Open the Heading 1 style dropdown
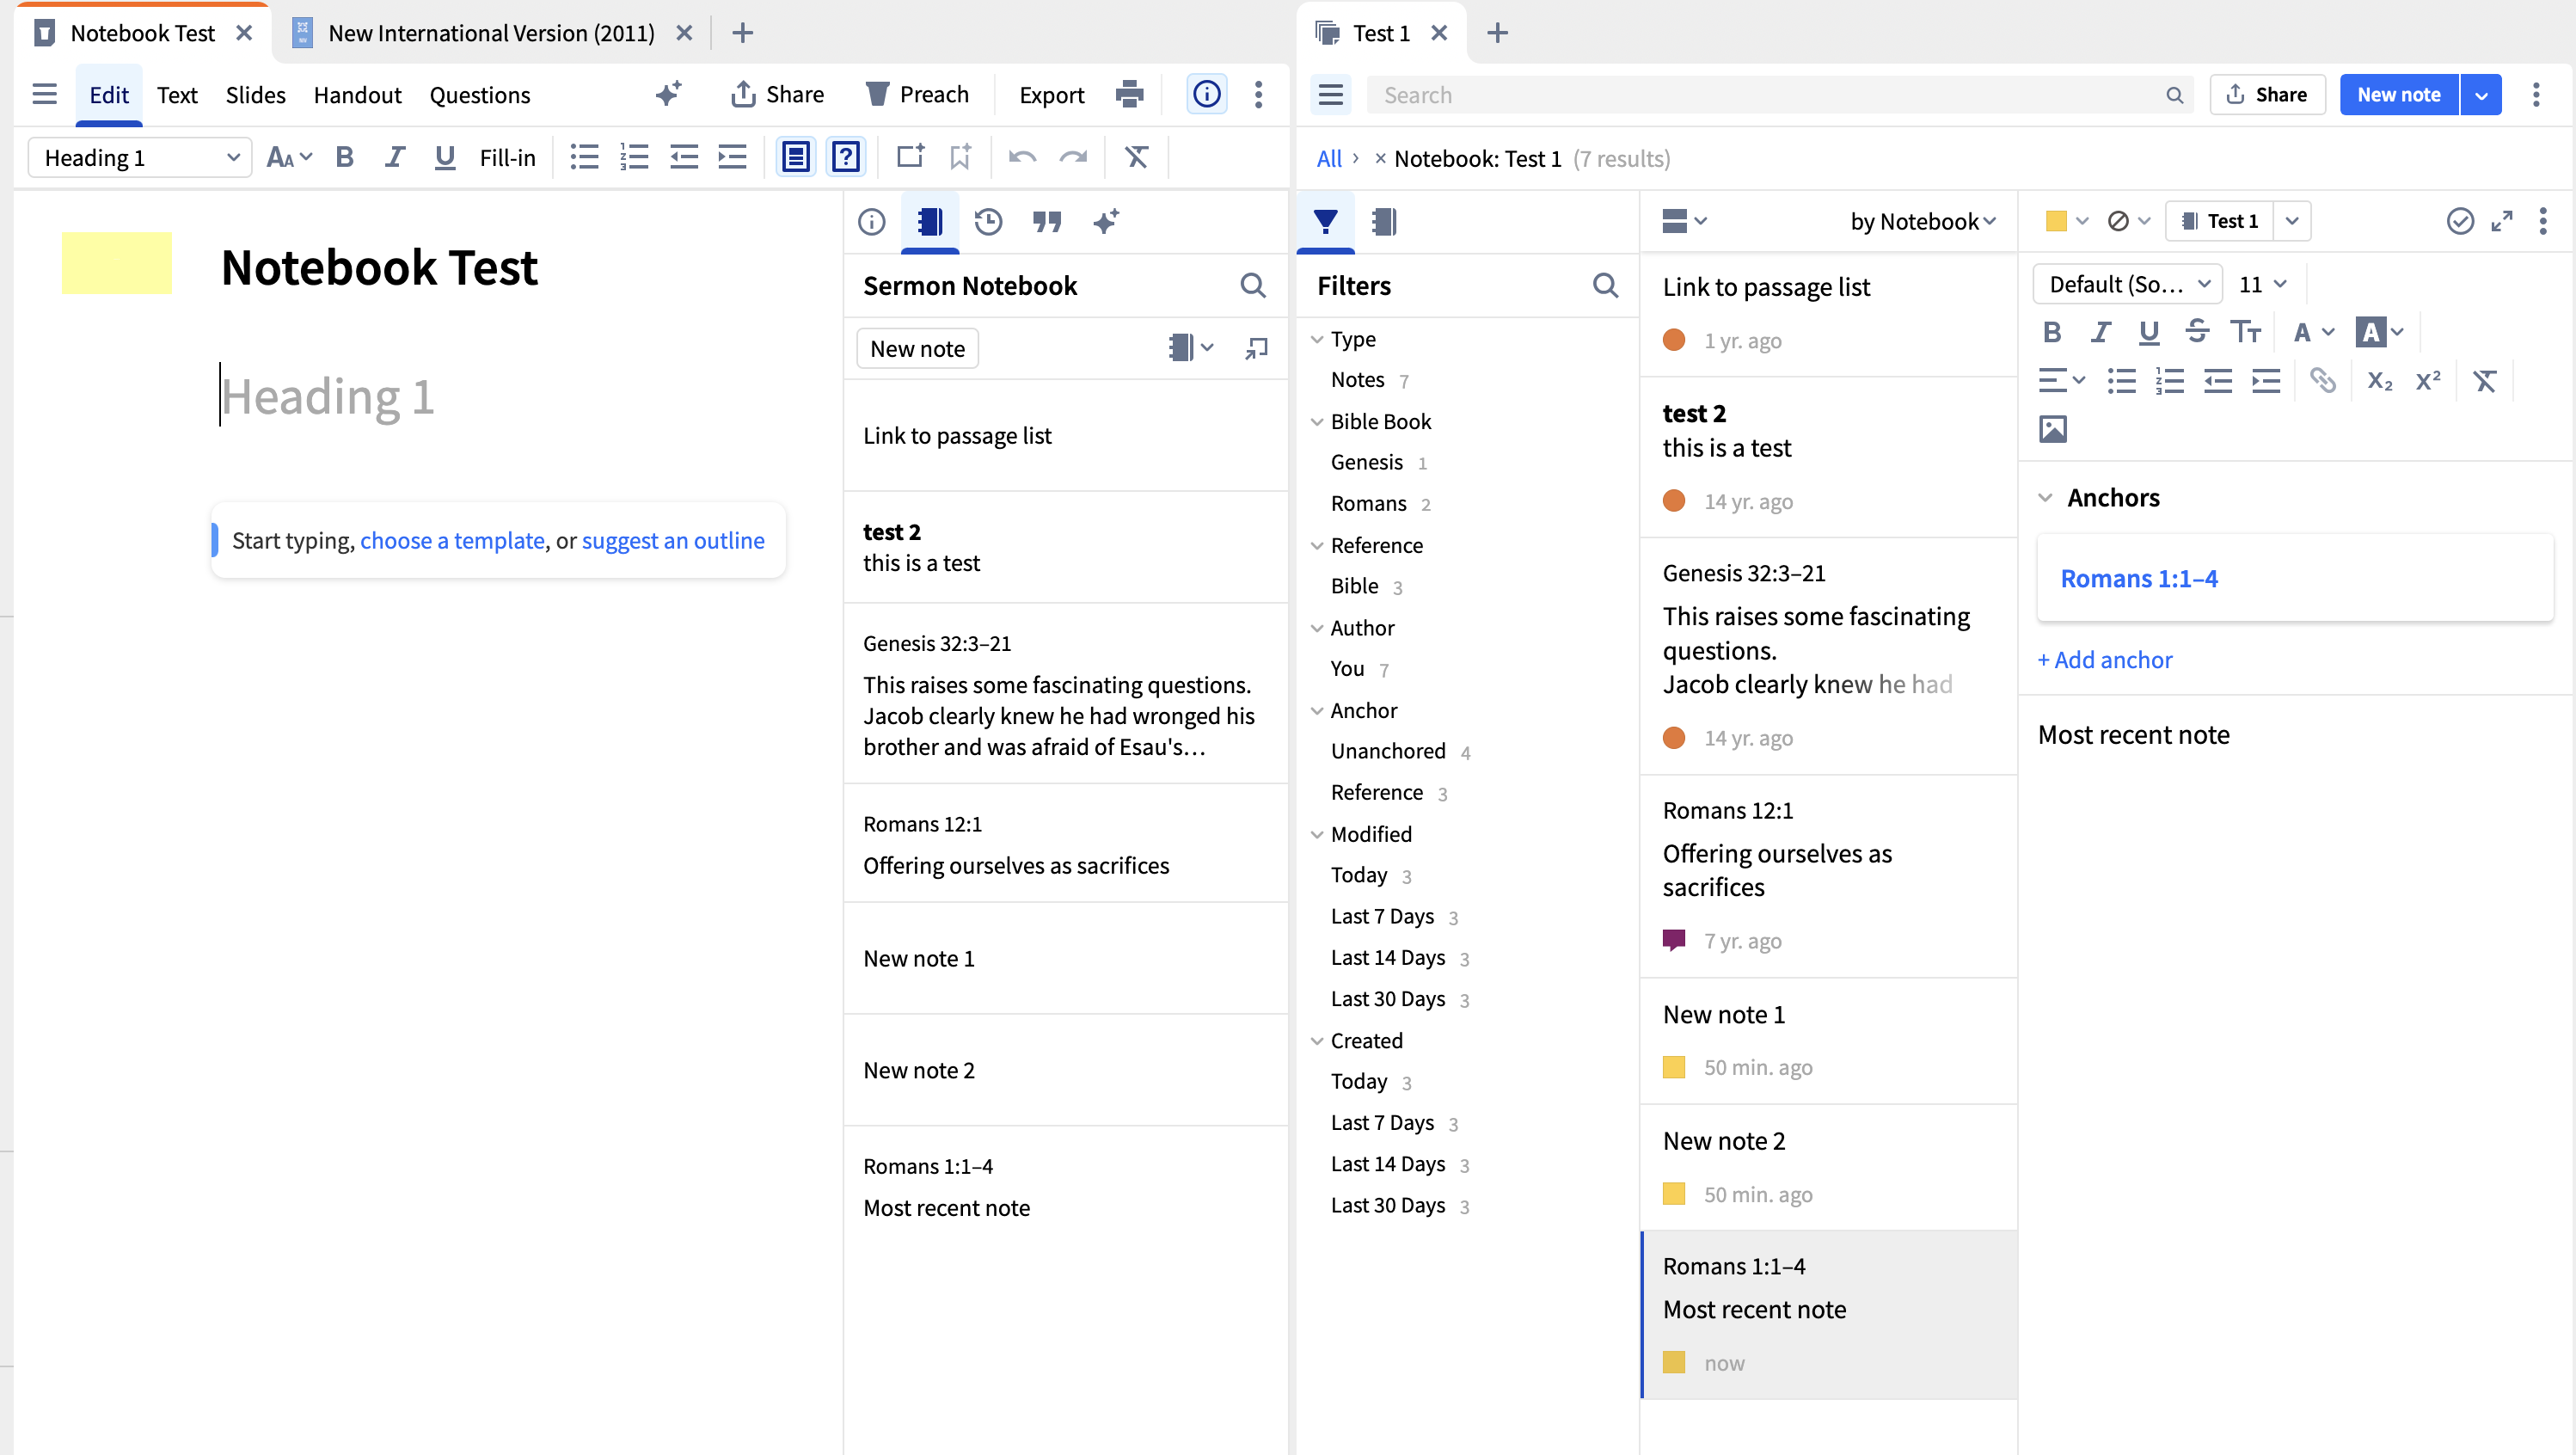Viewport: 2576px width, 1455px height. pos(140,157)
